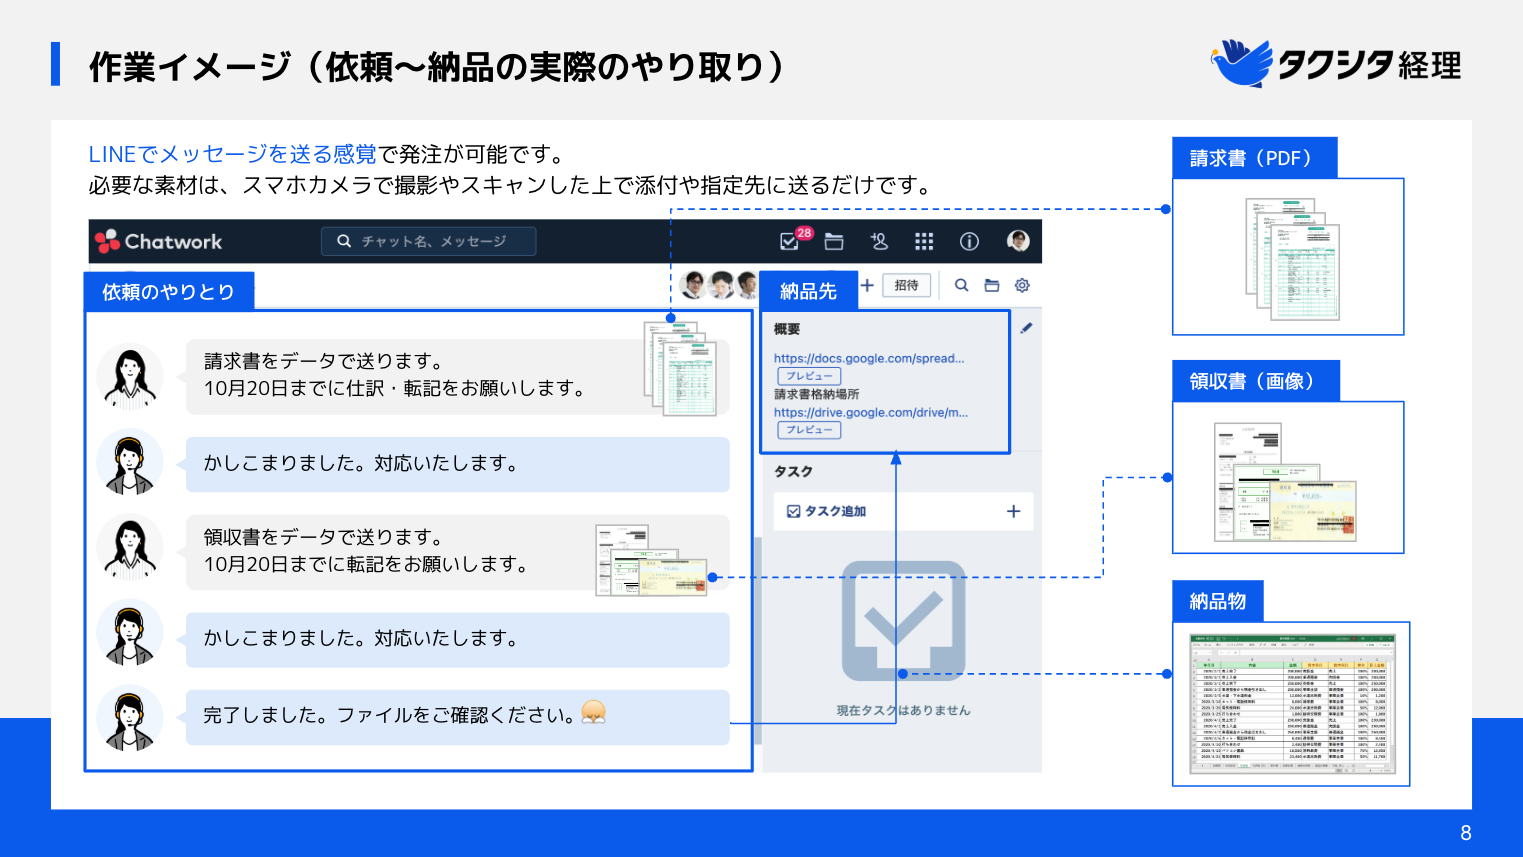Open the chat files folder beside gear
The height and width of the screenshot is (857, 1523).
(x=992, y=285)
